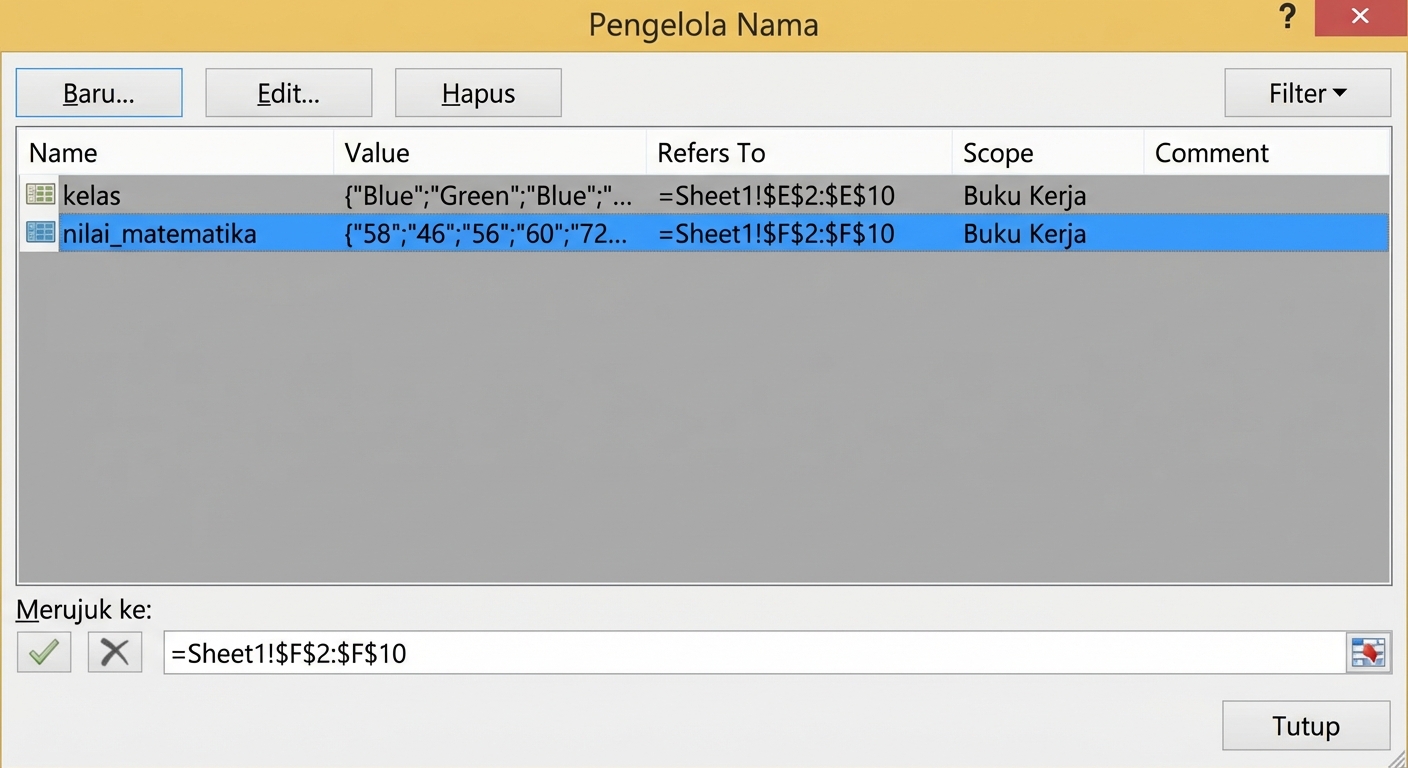Open the Filter dropdown
The width and height of the screenshot is (1408, 768).
click(x=1306, y=92)
